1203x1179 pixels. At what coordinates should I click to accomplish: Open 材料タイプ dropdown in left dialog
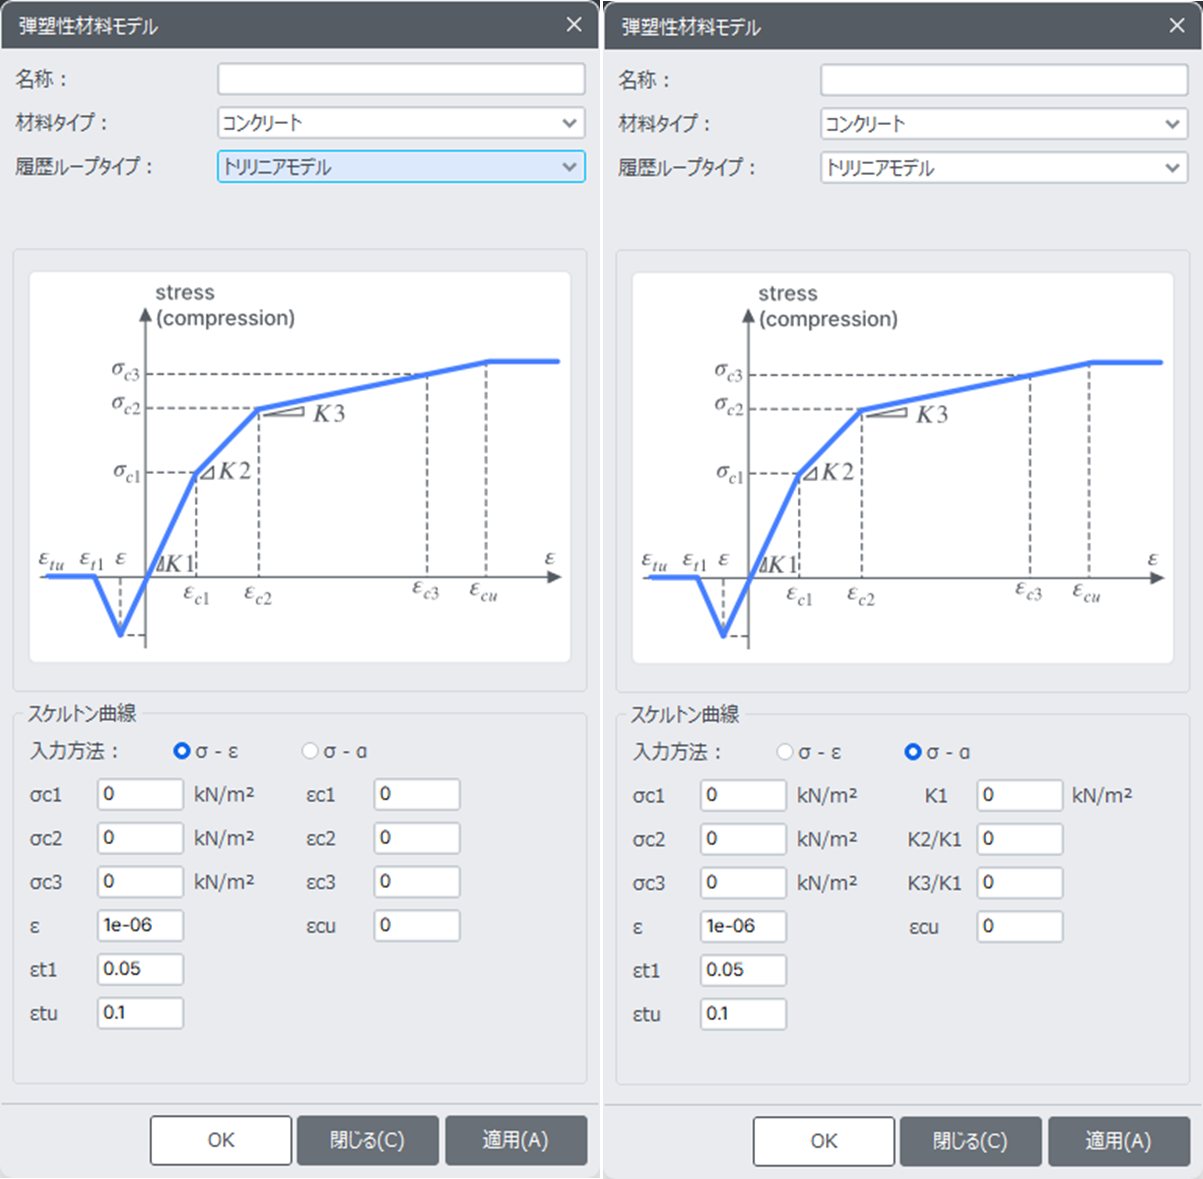[x=401, y=123]
